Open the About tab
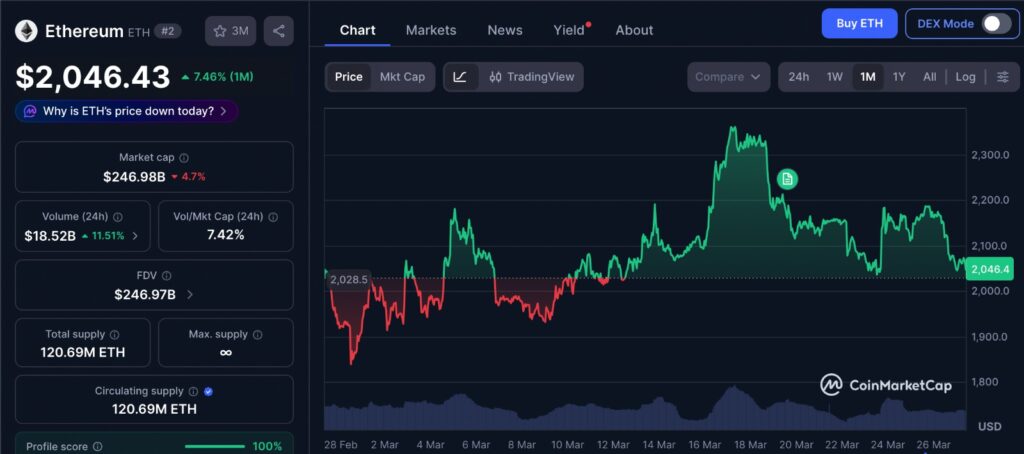 (634, 30)
